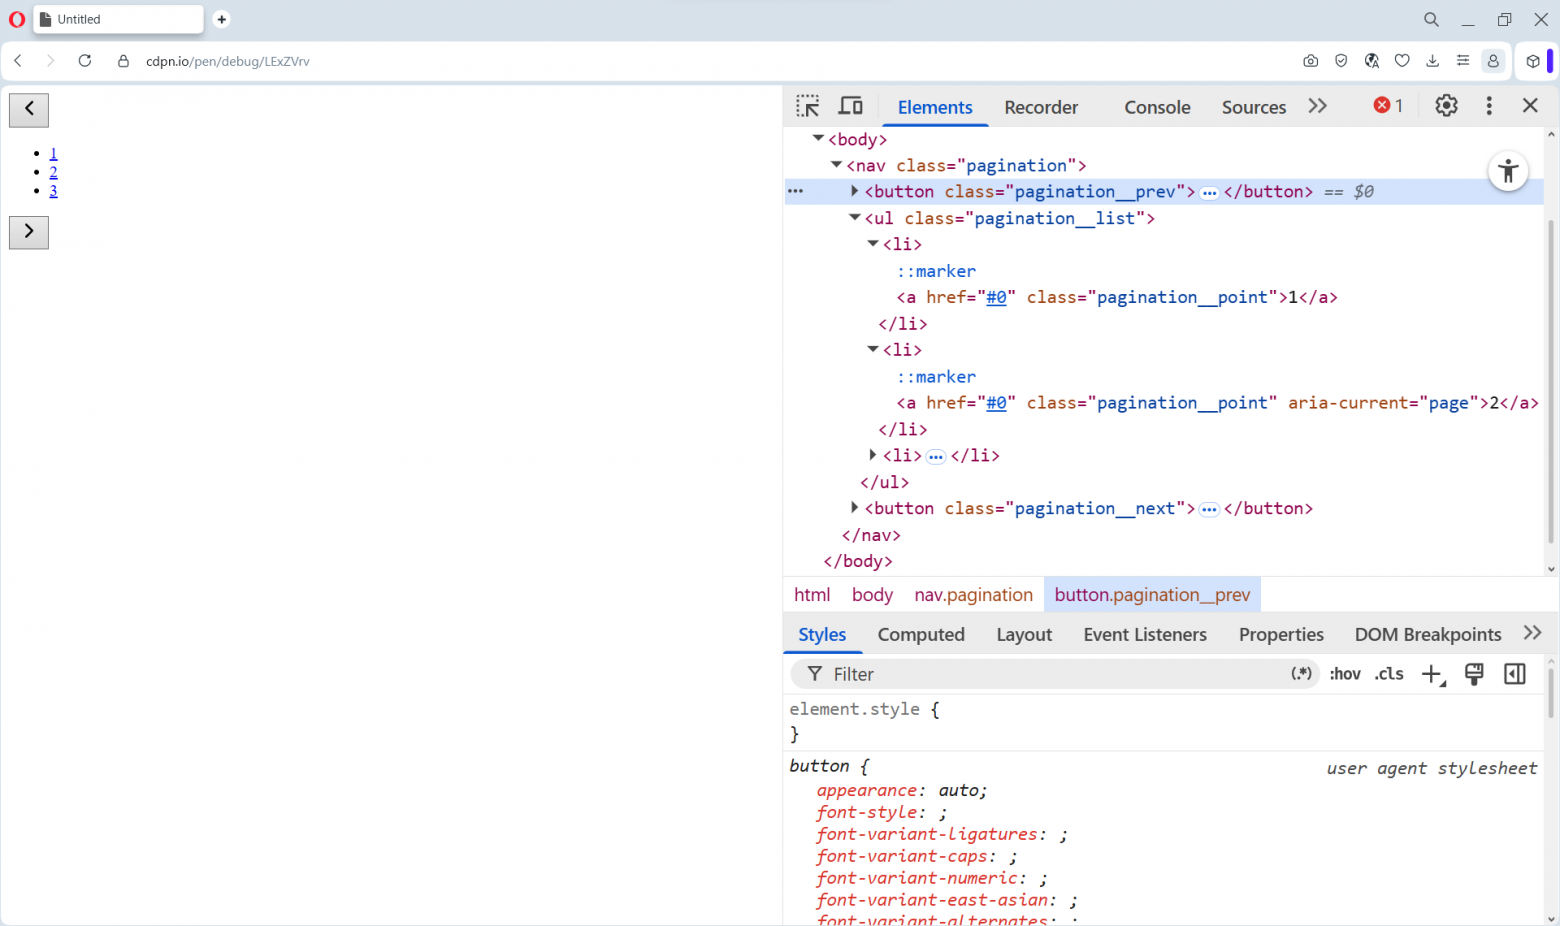This screenshot has height=926, width=1560.
Task: Toggle rendering emulations paintbrush icon
Action: (1474, 674)
